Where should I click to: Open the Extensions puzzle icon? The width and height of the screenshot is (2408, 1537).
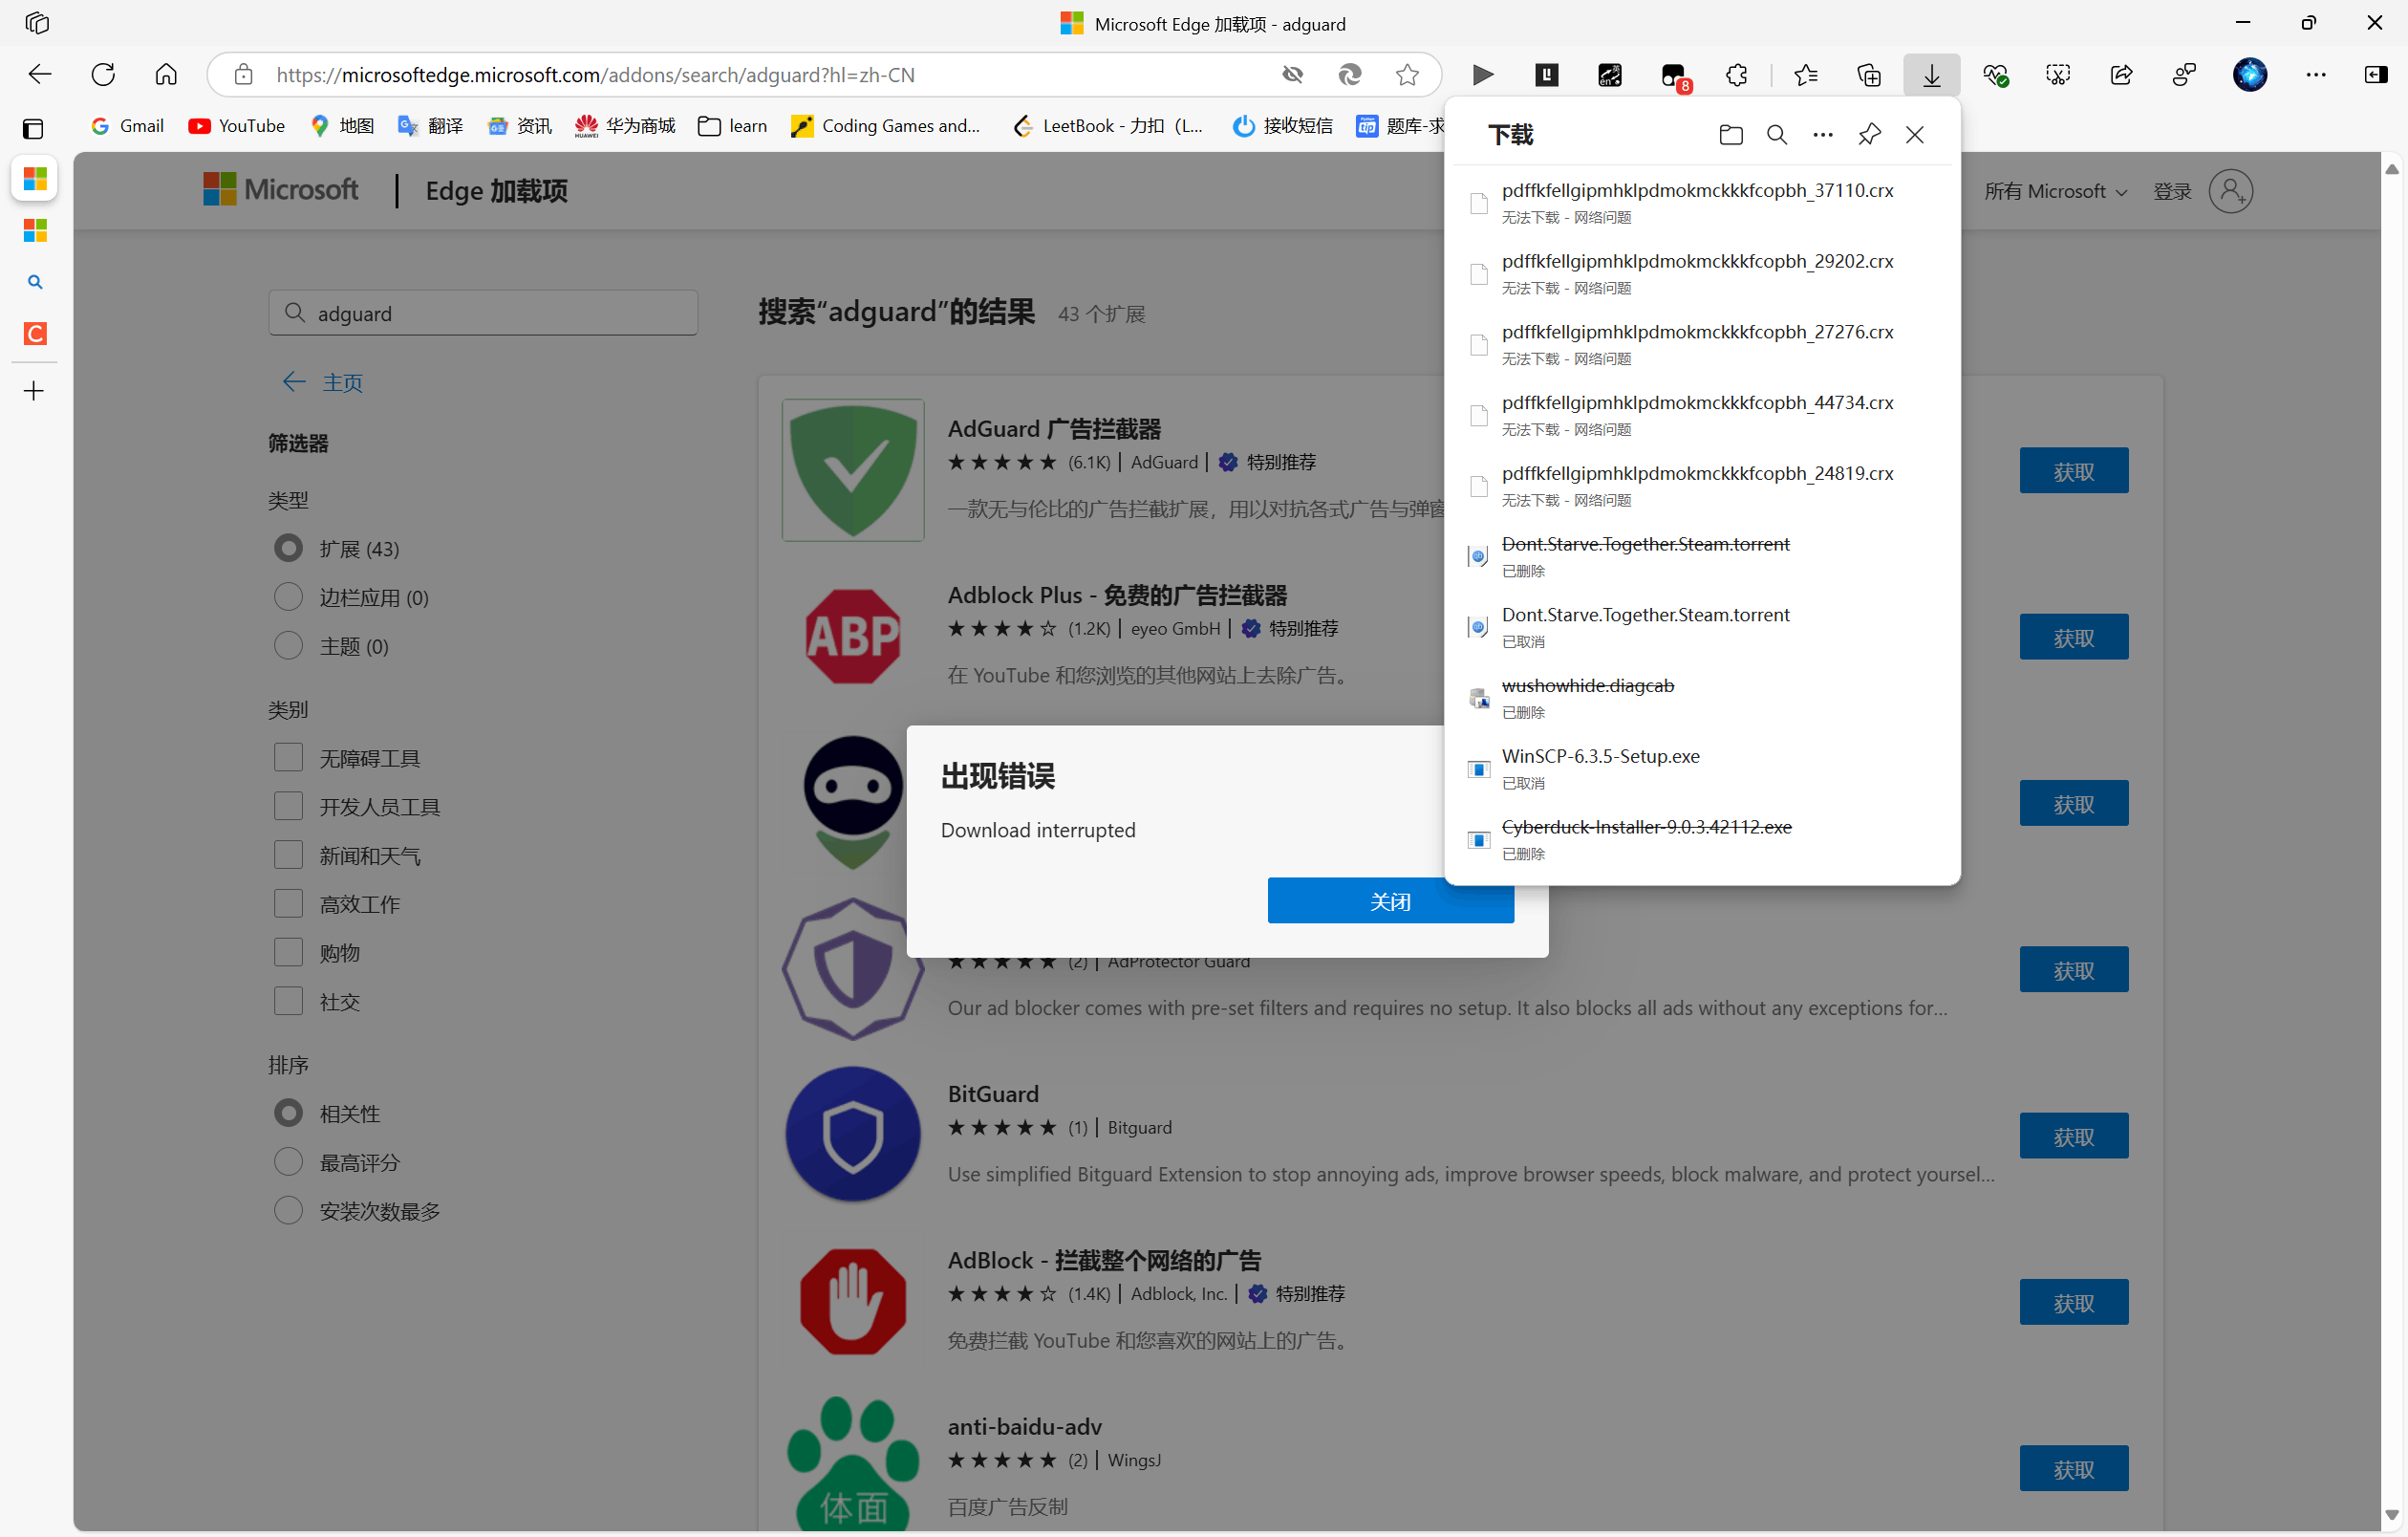pyautogui.click(x=1736, y=75)
